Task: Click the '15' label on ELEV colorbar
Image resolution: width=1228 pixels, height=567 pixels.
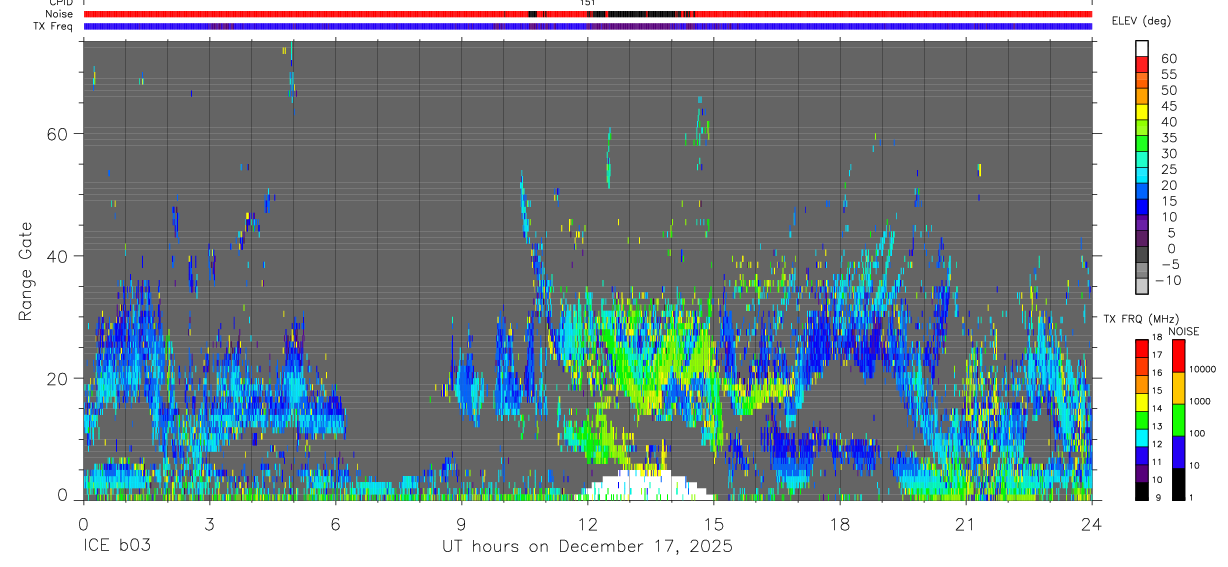Action: [x=1168, y=201]
